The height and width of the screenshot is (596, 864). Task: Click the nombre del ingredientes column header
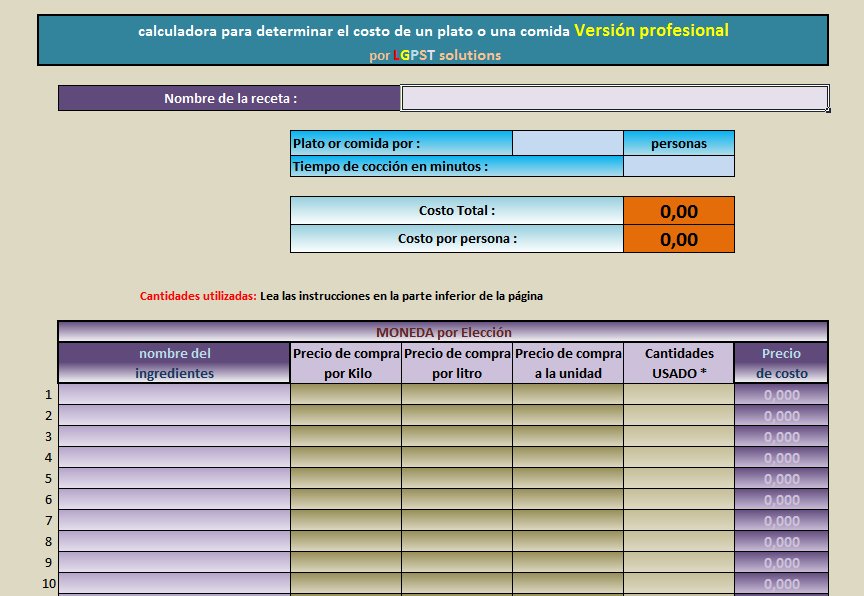pyautogui.click(x=175, y=362)
